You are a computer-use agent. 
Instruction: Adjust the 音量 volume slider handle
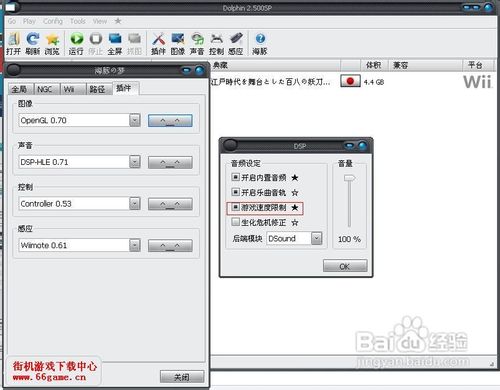349,178
